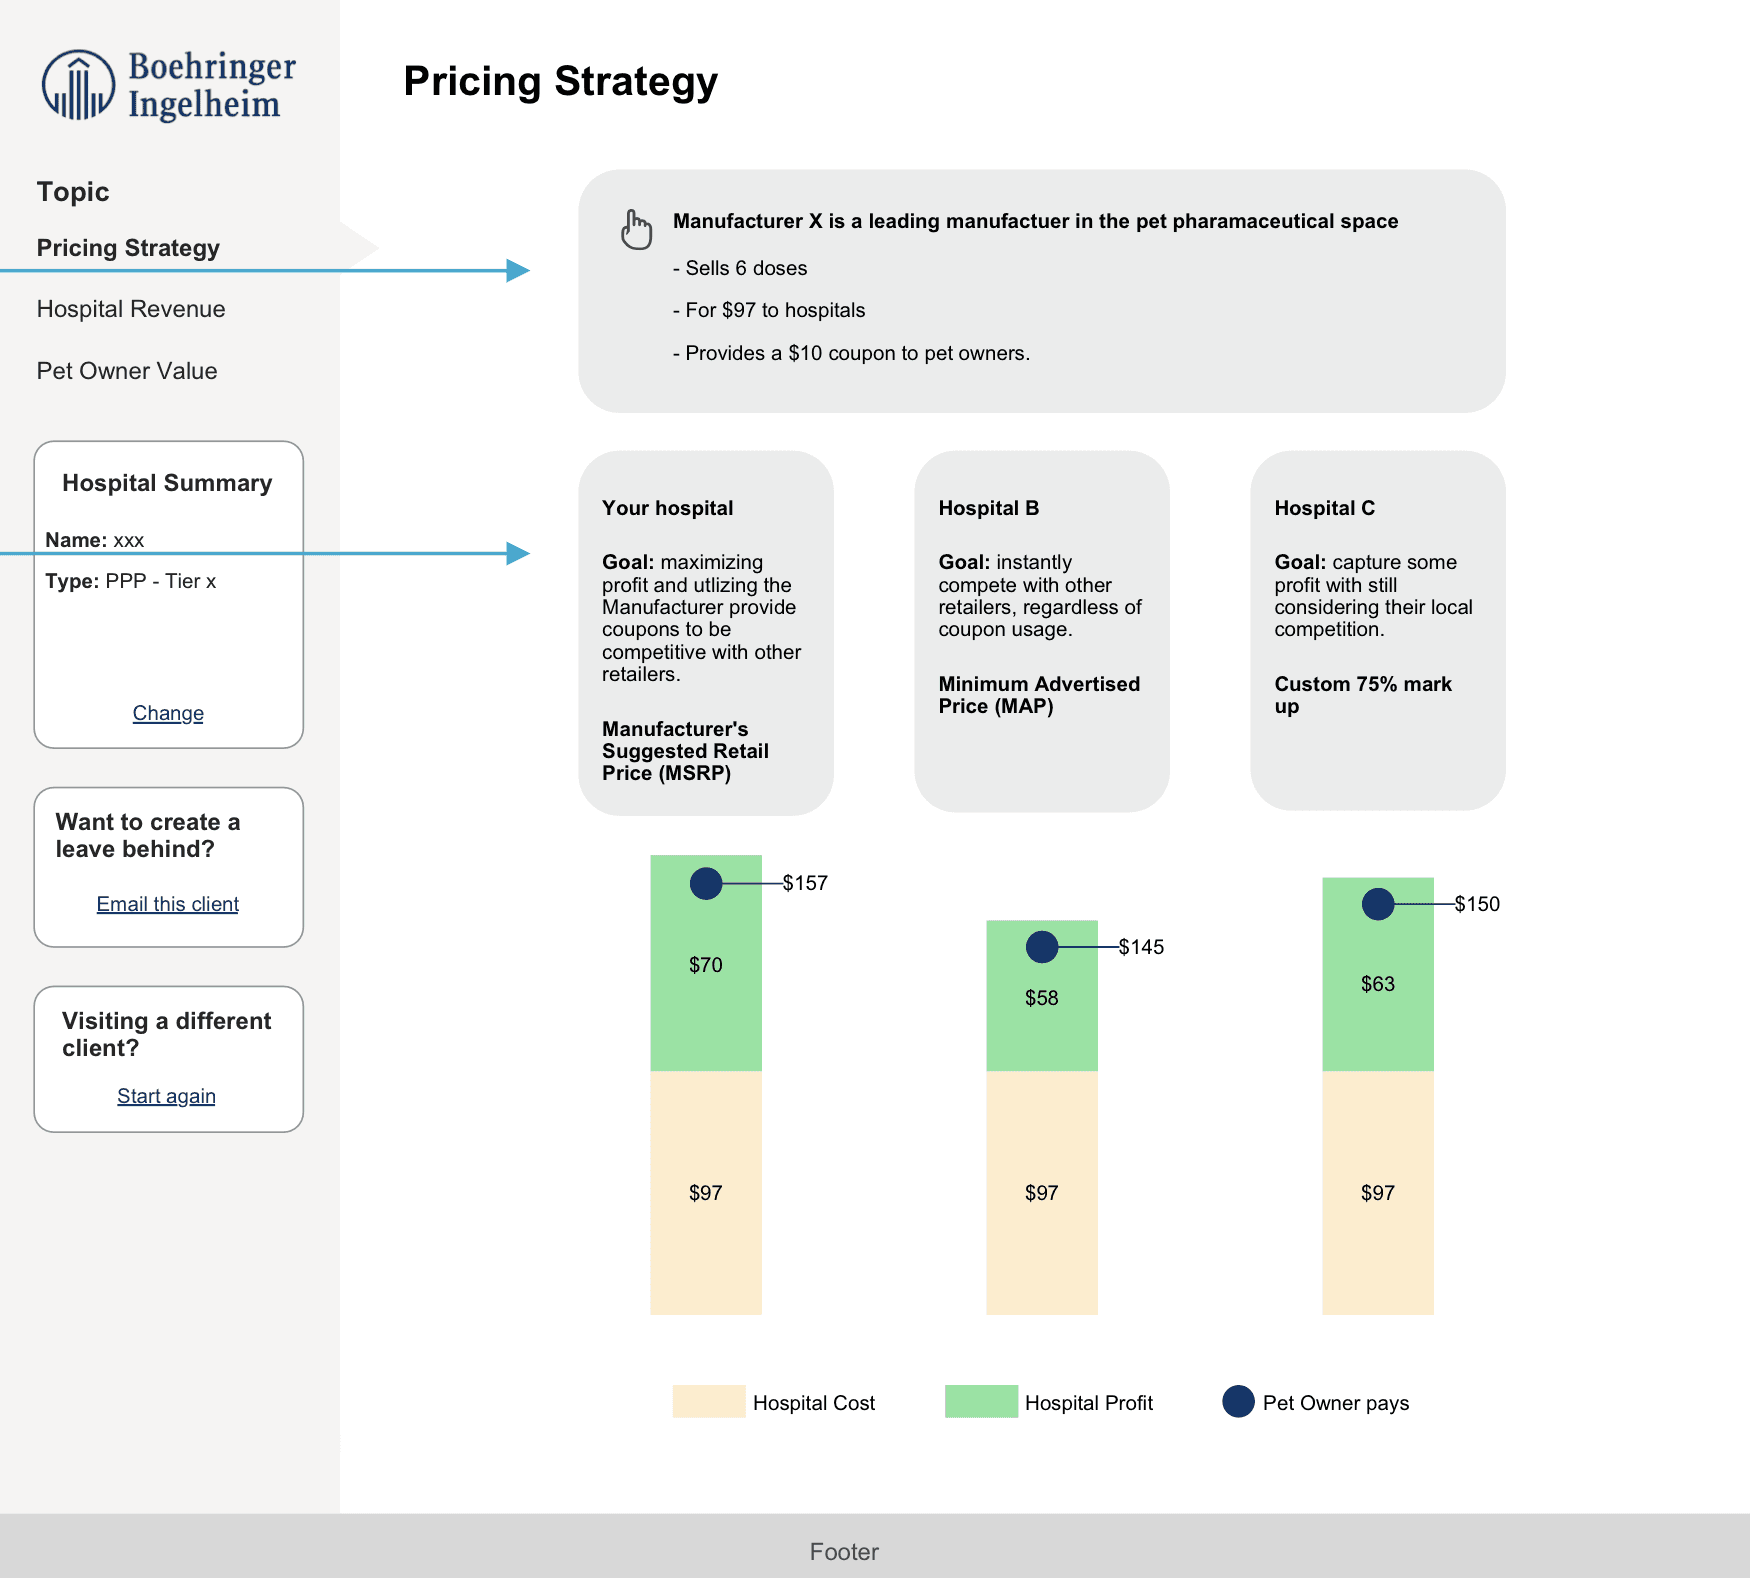The image size is (1750, 1578).
Task: Click the Pet Owner pays legend dot
Action: pos(1239,1401)
